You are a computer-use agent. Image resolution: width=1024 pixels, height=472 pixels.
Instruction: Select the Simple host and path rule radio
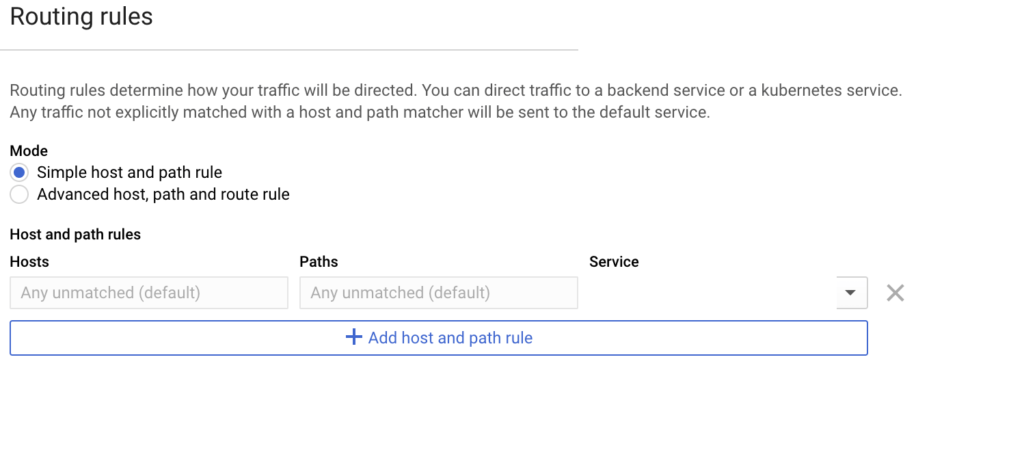pyautogui.click(x=19, y=173)
